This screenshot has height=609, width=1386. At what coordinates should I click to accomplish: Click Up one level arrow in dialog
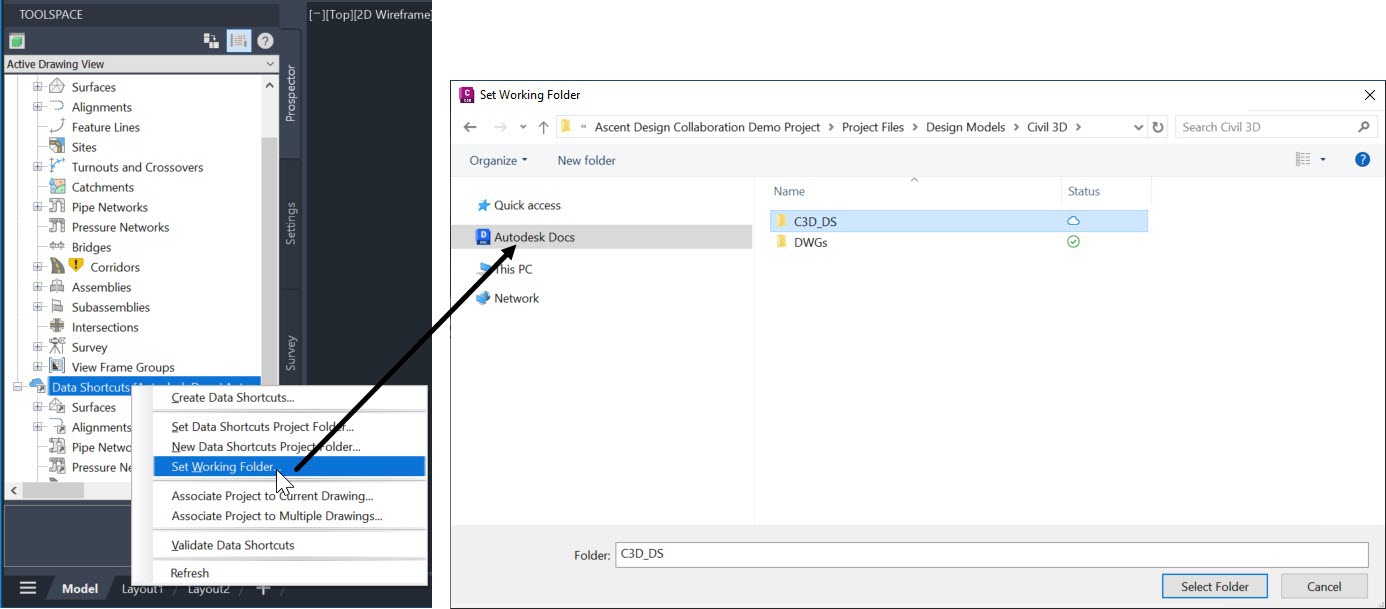(x=543, y=127)
